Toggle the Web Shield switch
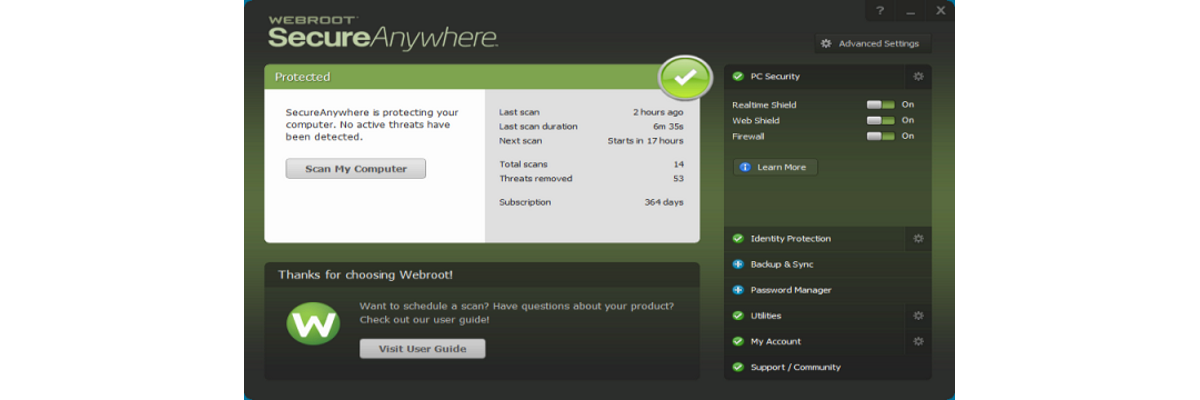1200x400 pixels. point(881,120)
